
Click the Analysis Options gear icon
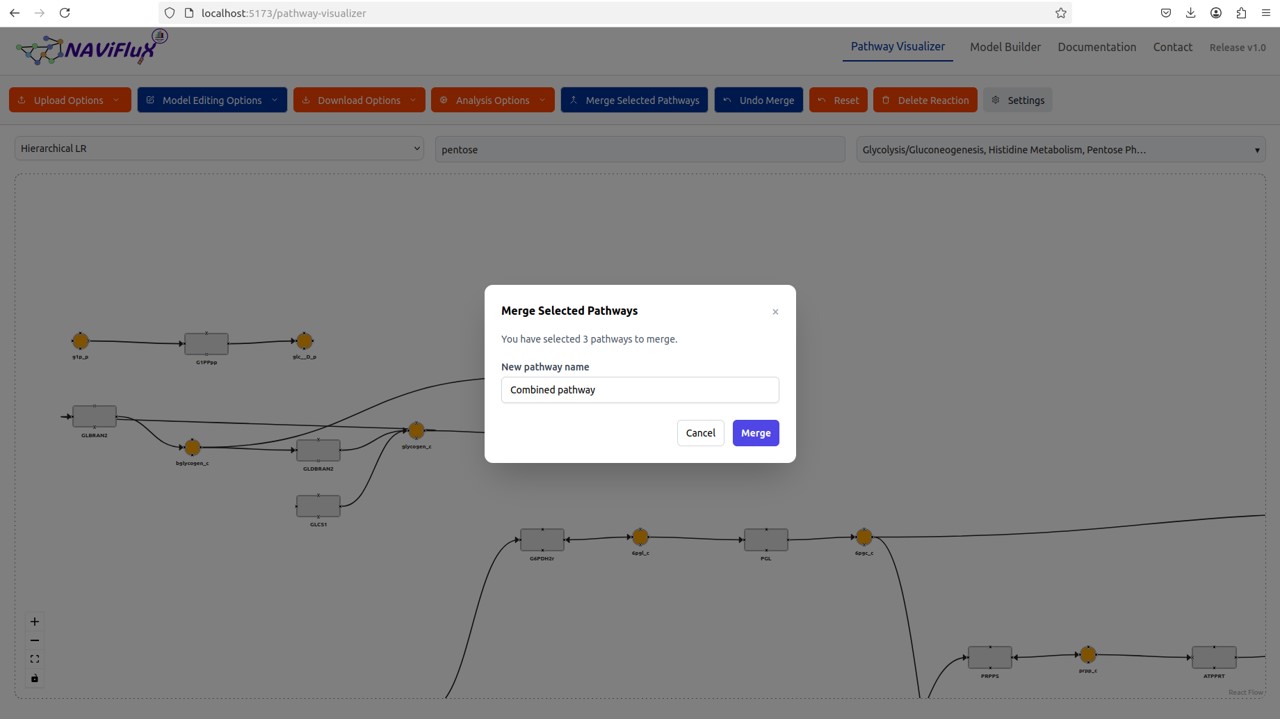pos(442,99)
